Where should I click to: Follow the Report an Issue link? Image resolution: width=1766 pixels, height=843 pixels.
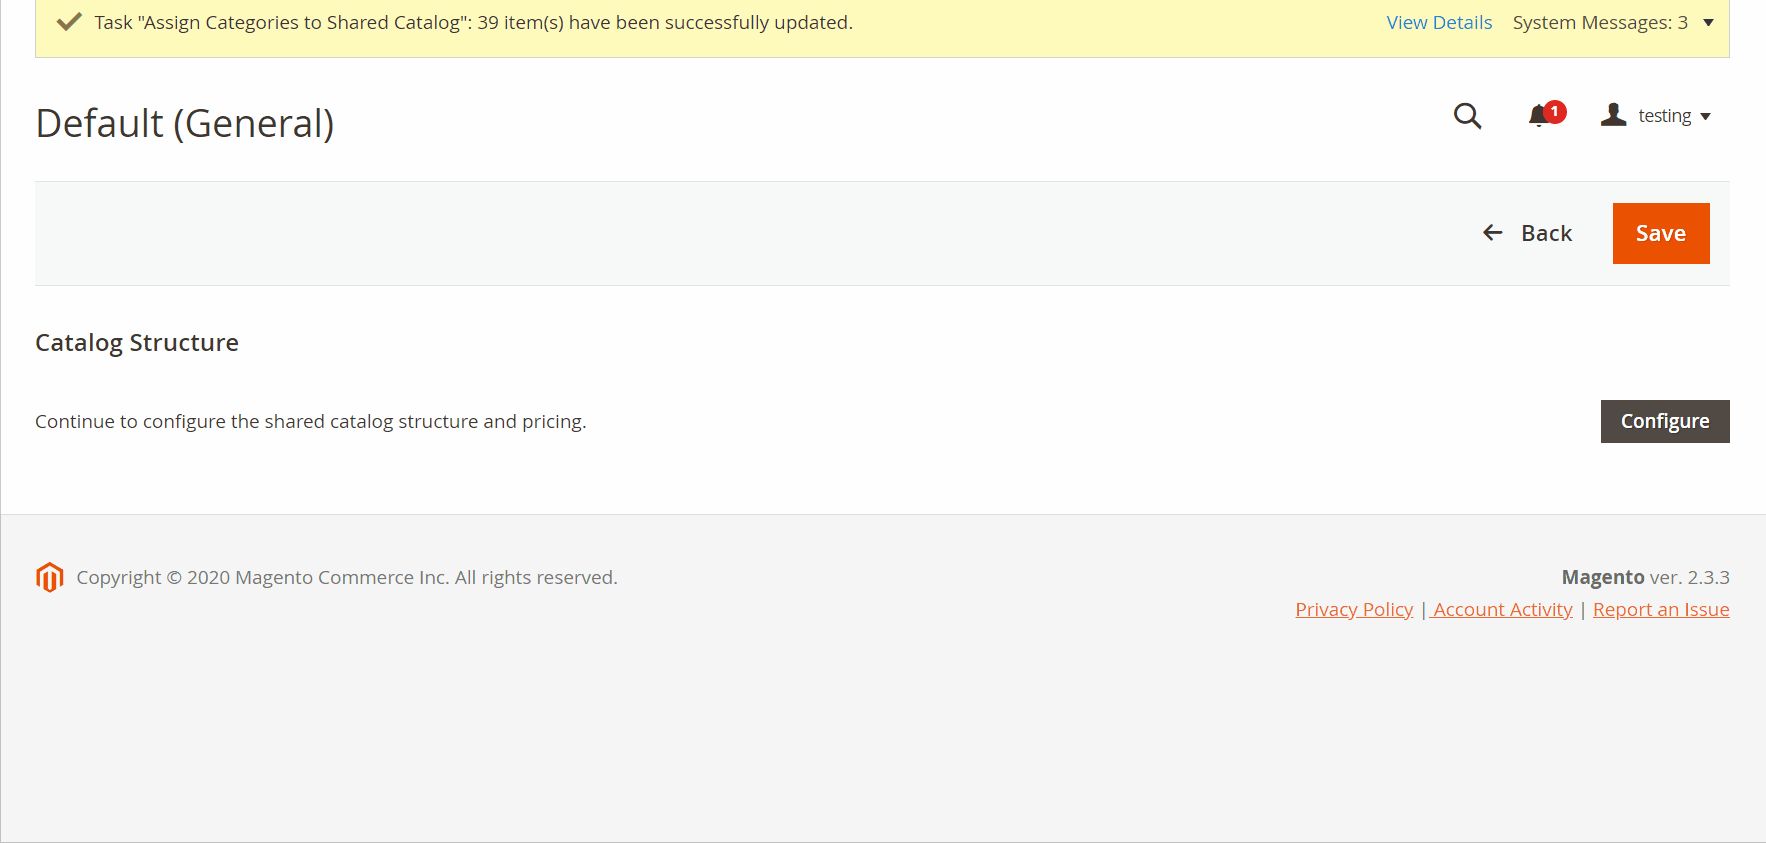(x=1661, y=609)
